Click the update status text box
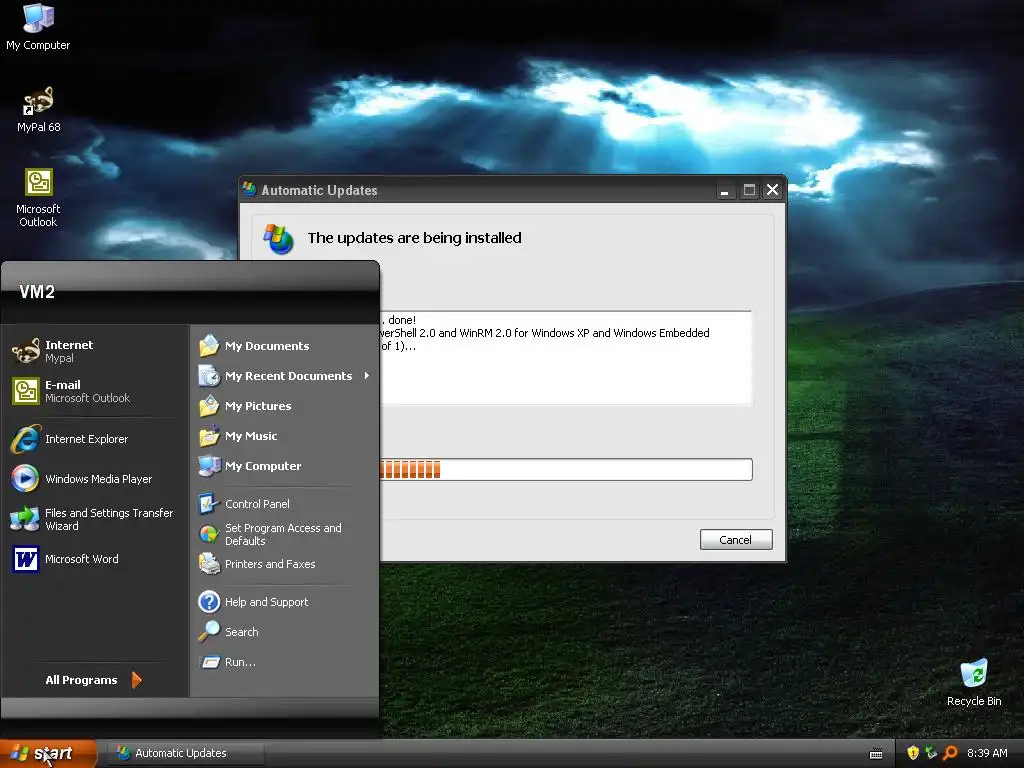 click(x=566, y=358)
